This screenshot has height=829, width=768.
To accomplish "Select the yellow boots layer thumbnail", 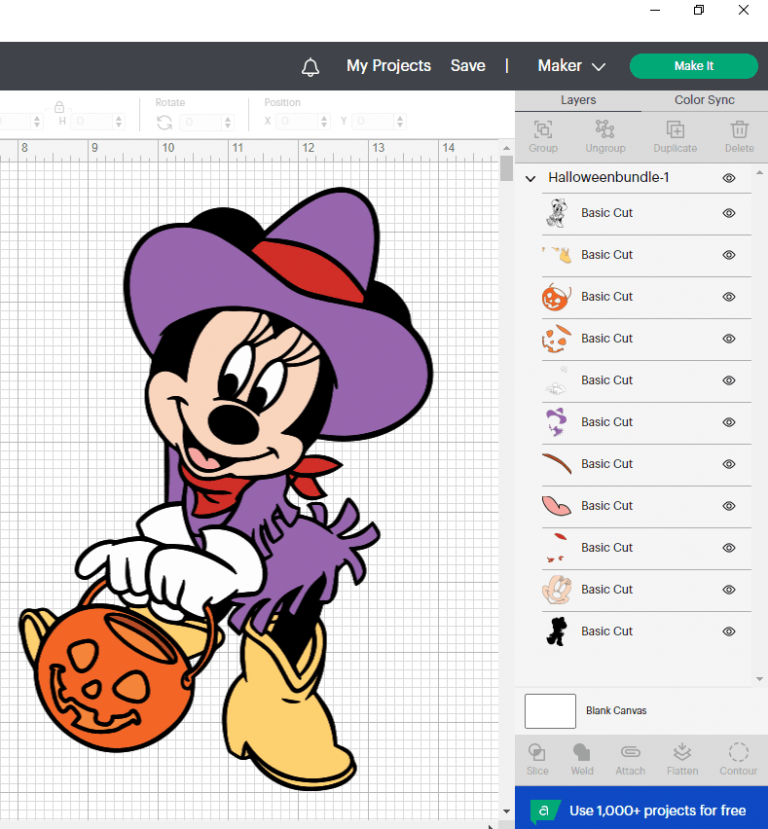I will [x=556, y=255].
